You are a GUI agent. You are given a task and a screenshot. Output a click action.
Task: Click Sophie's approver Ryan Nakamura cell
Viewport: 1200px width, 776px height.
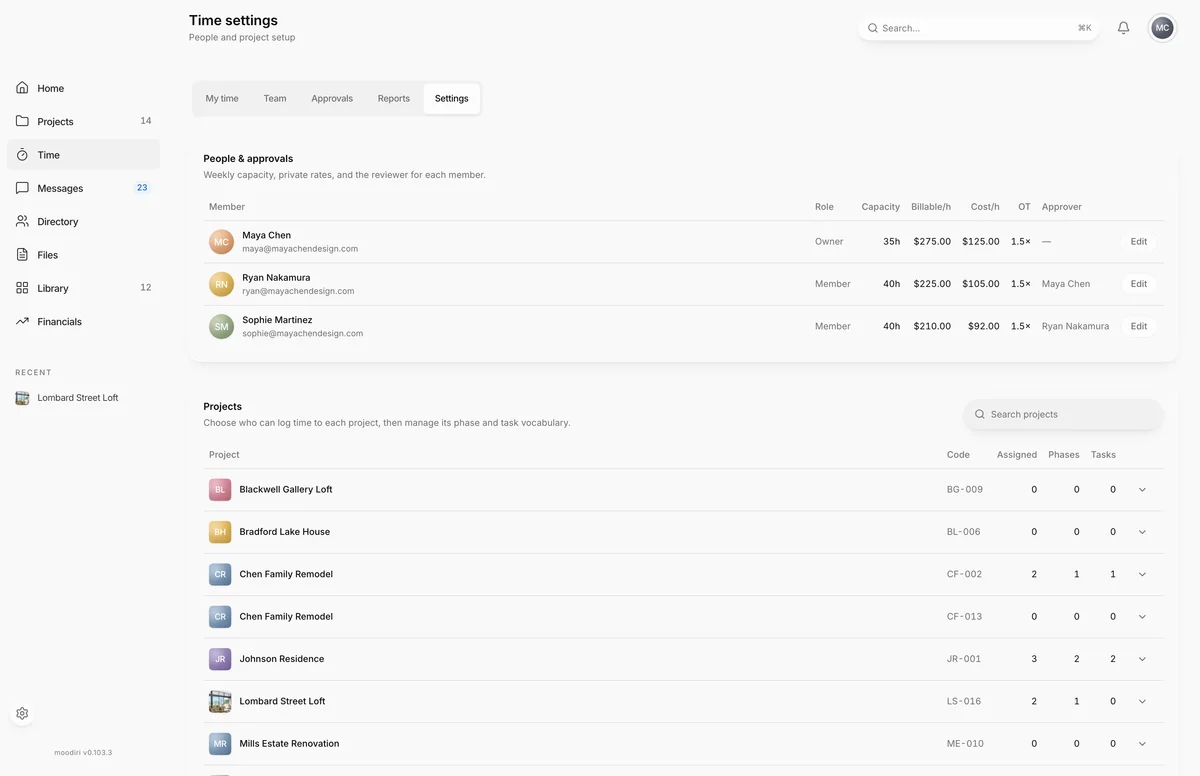pos(1075,326)
